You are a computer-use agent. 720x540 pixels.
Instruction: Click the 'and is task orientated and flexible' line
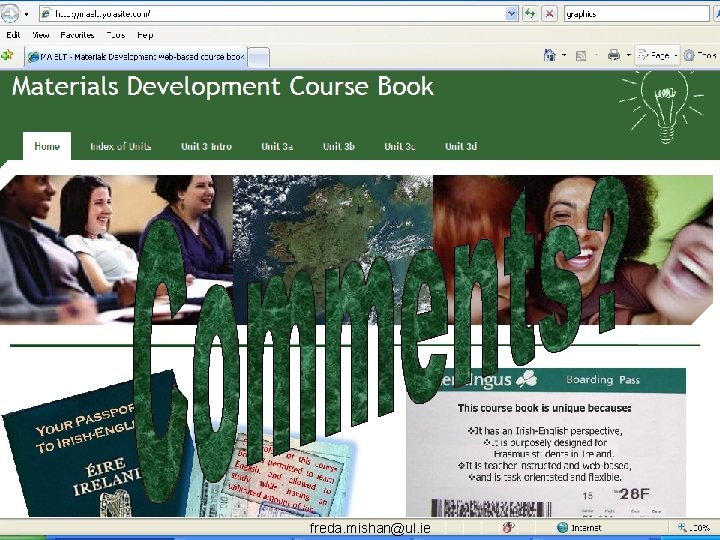(545, 477)
